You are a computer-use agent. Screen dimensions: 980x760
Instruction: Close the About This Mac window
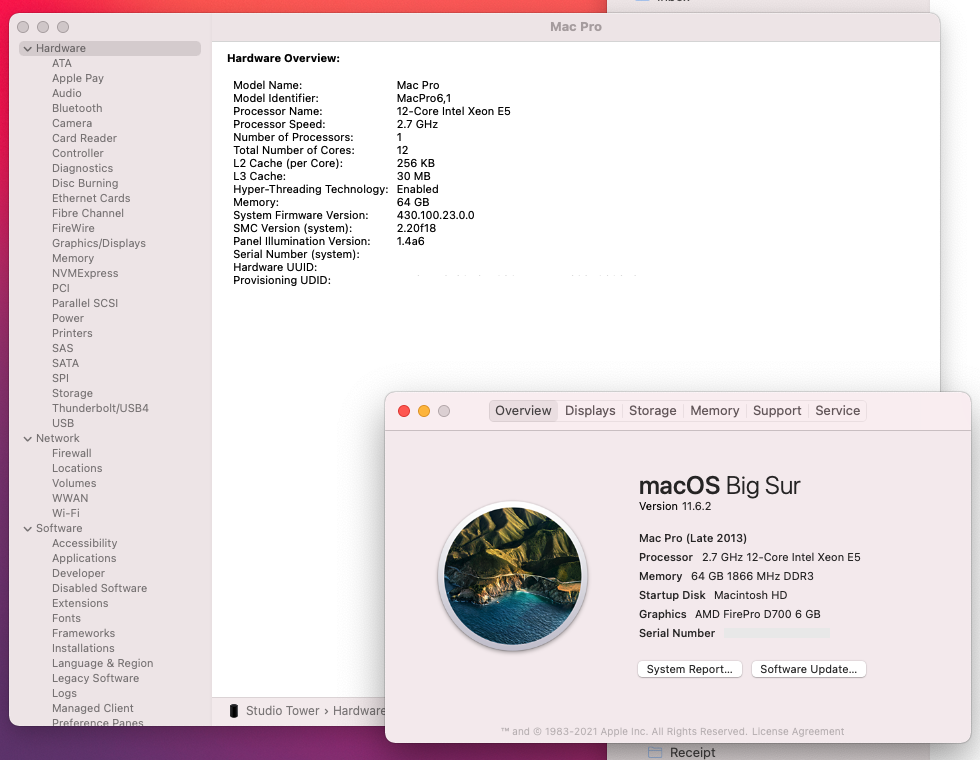[x=404, y=411]
